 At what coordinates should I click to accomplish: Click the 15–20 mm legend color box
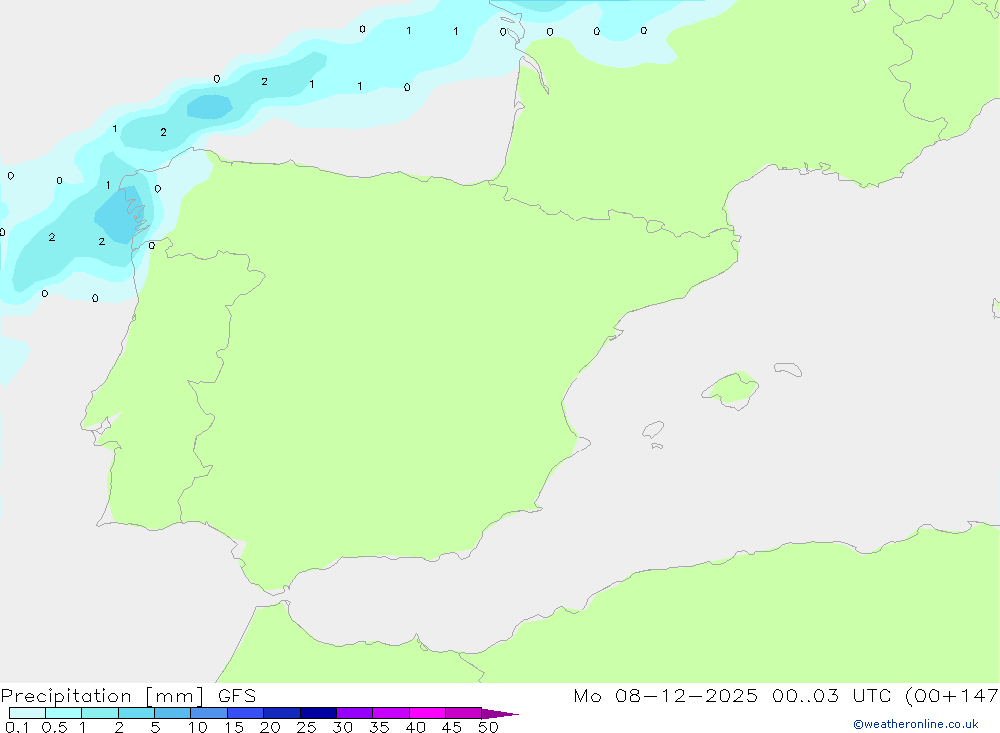tap(245, 713)
